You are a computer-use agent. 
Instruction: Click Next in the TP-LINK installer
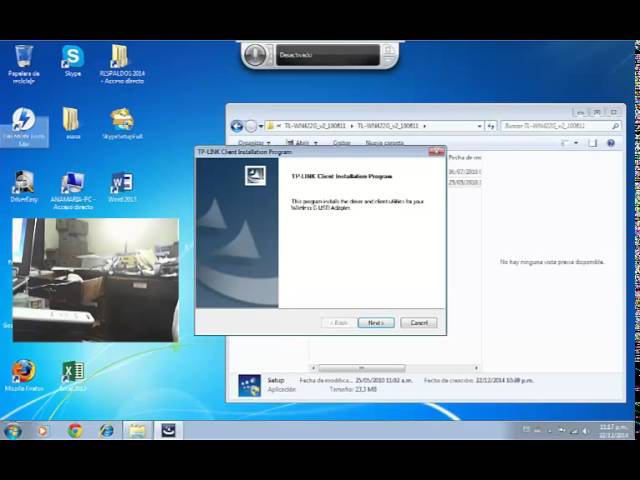(x=376, y=323)
